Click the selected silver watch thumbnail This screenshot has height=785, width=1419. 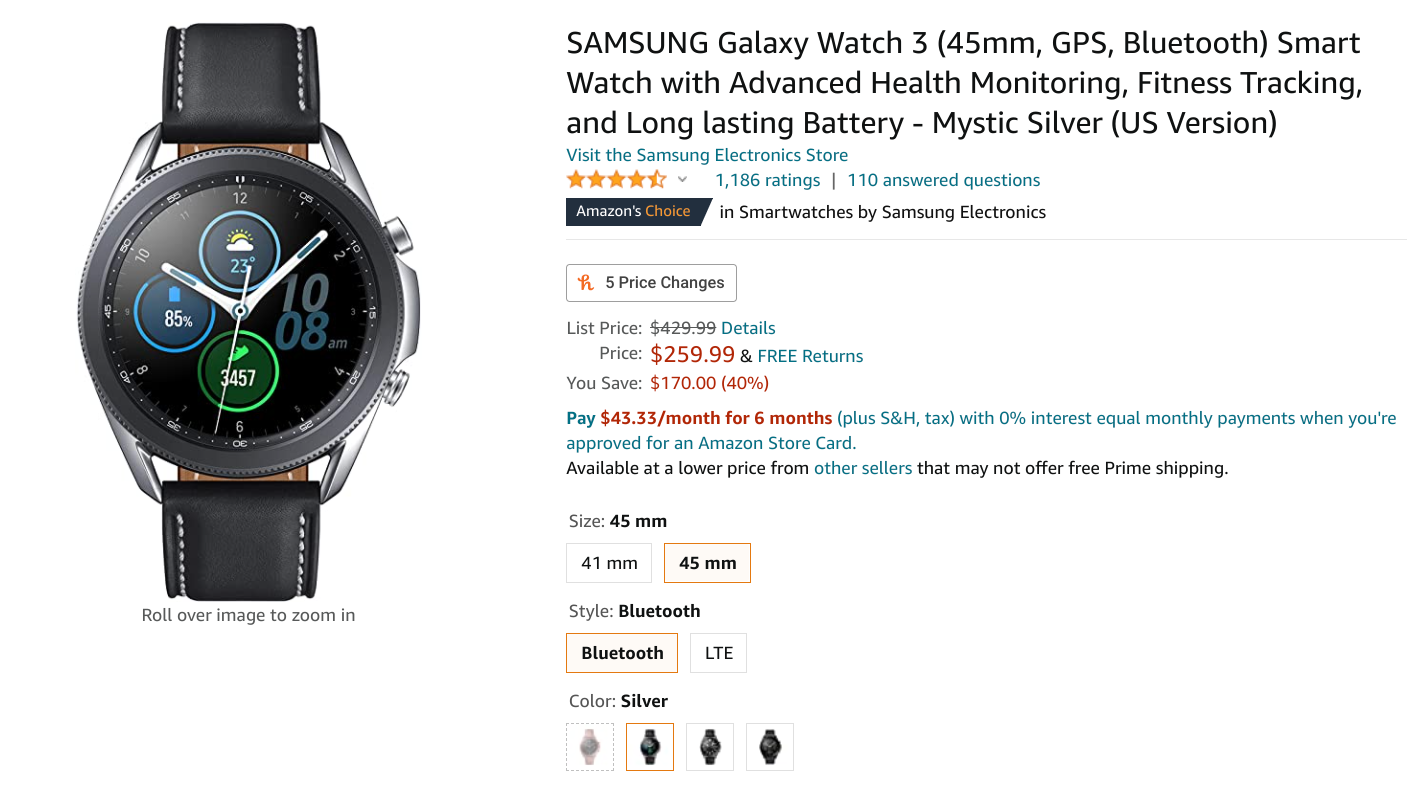pyautogui.click(x=649, y=746)
